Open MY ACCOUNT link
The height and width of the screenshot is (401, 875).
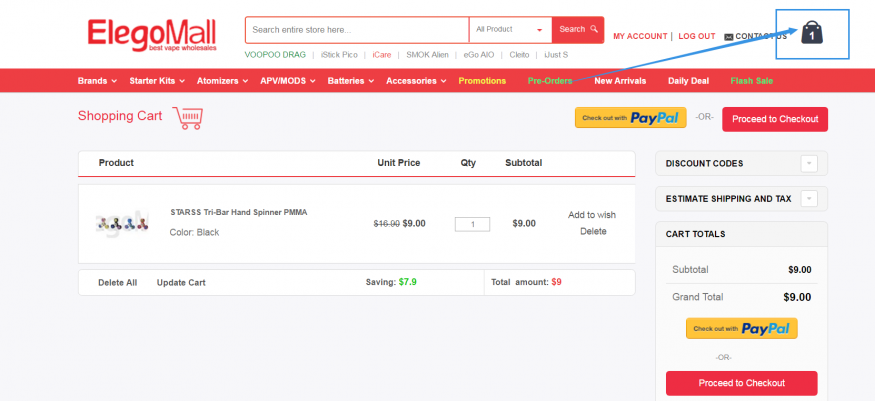coord(640,36)
